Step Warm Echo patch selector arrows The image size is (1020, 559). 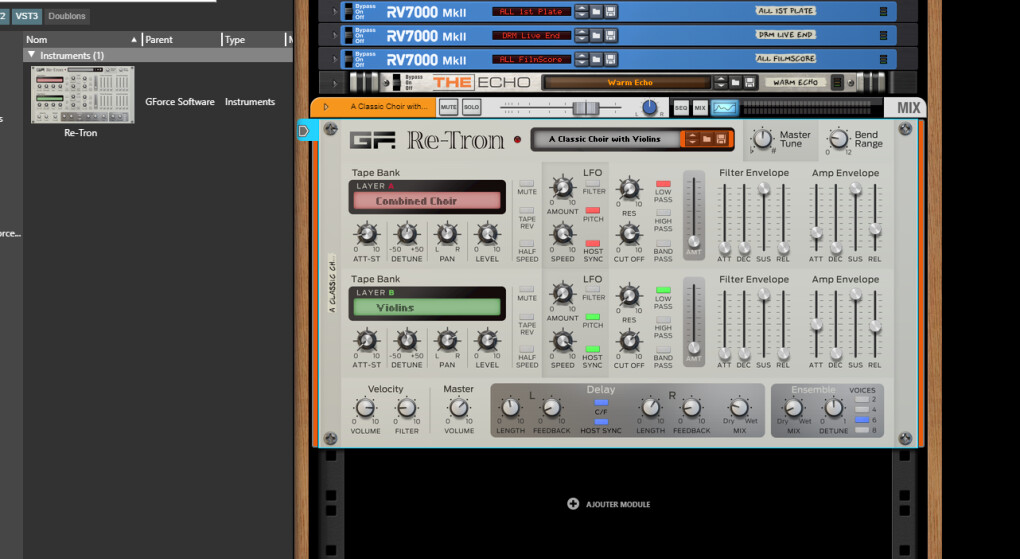click(721, 83)
